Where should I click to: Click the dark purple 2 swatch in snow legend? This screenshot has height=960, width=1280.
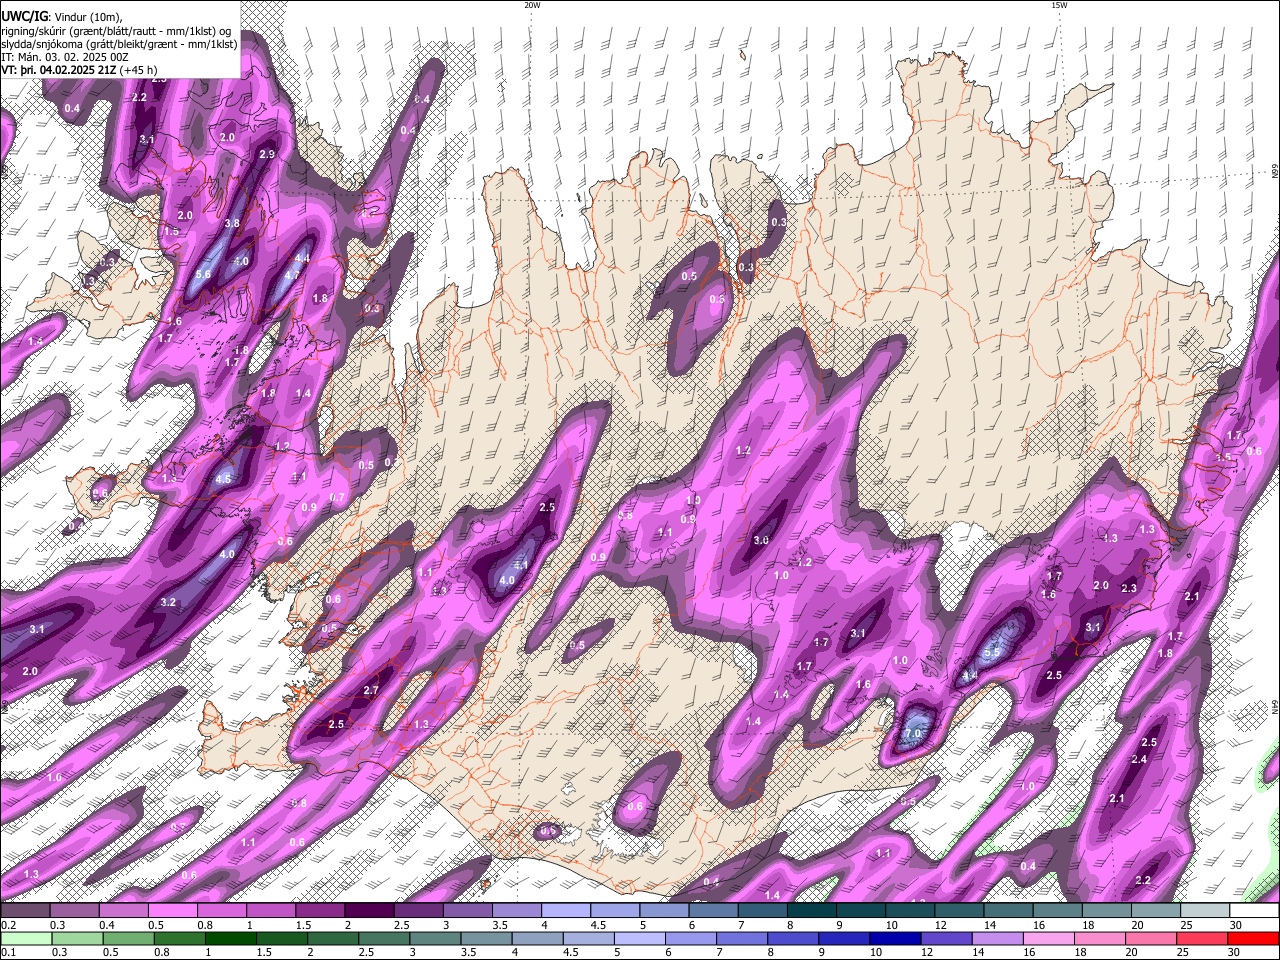(x=369, y=911)
